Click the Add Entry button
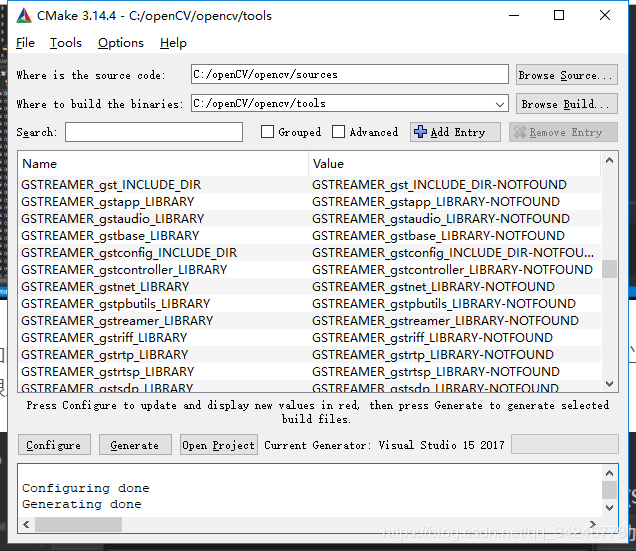 [x=455, y=132]
